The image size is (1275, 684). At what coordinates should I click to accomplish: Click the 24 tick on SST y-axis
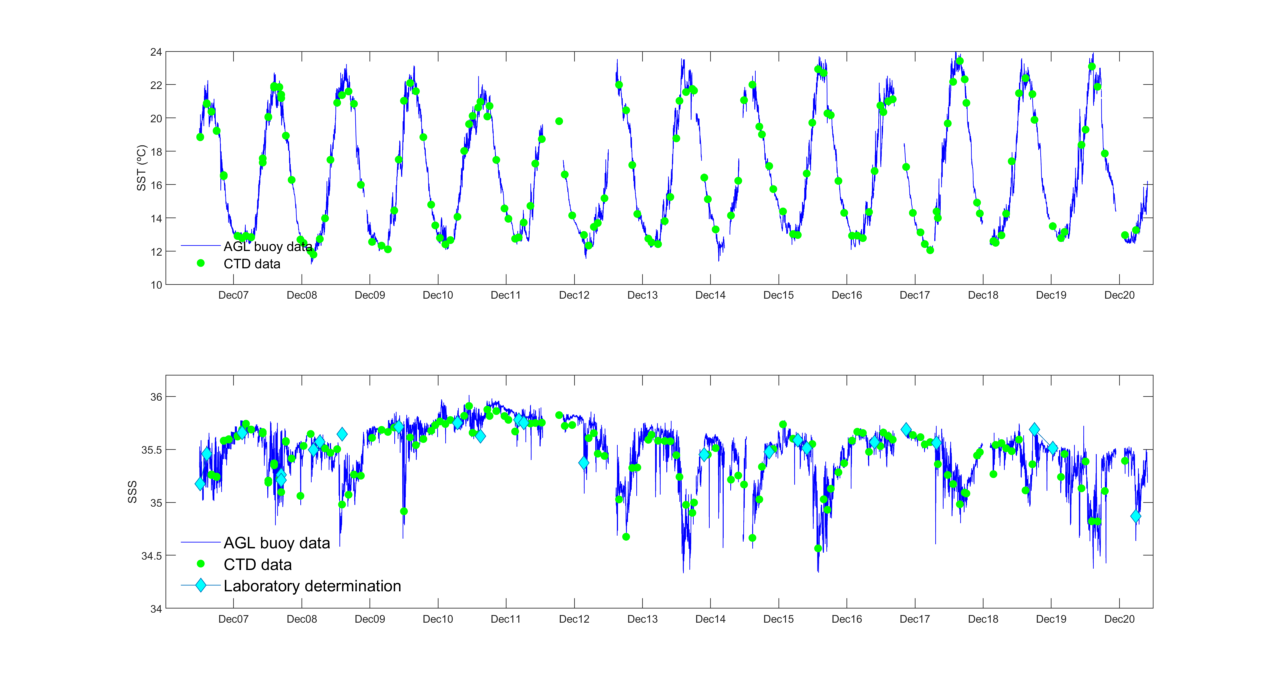157,52
